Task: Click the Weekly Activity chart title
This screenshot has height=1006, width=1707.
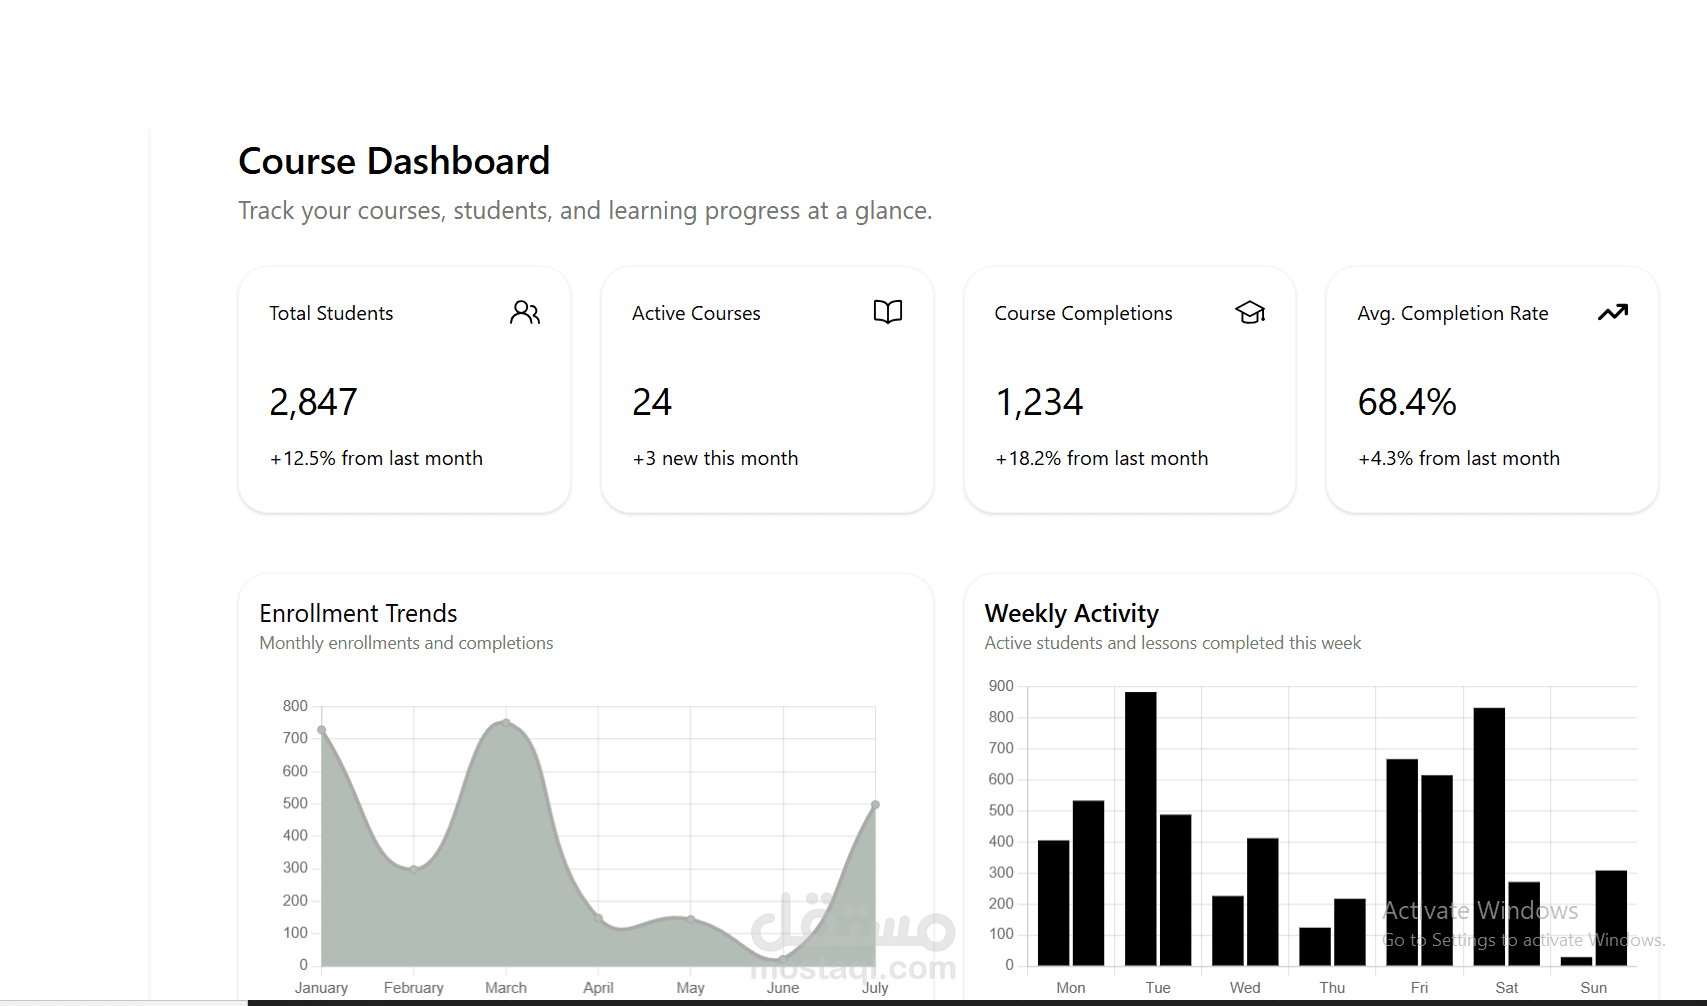Action: pyautogui.click(x=1071, y=613)
